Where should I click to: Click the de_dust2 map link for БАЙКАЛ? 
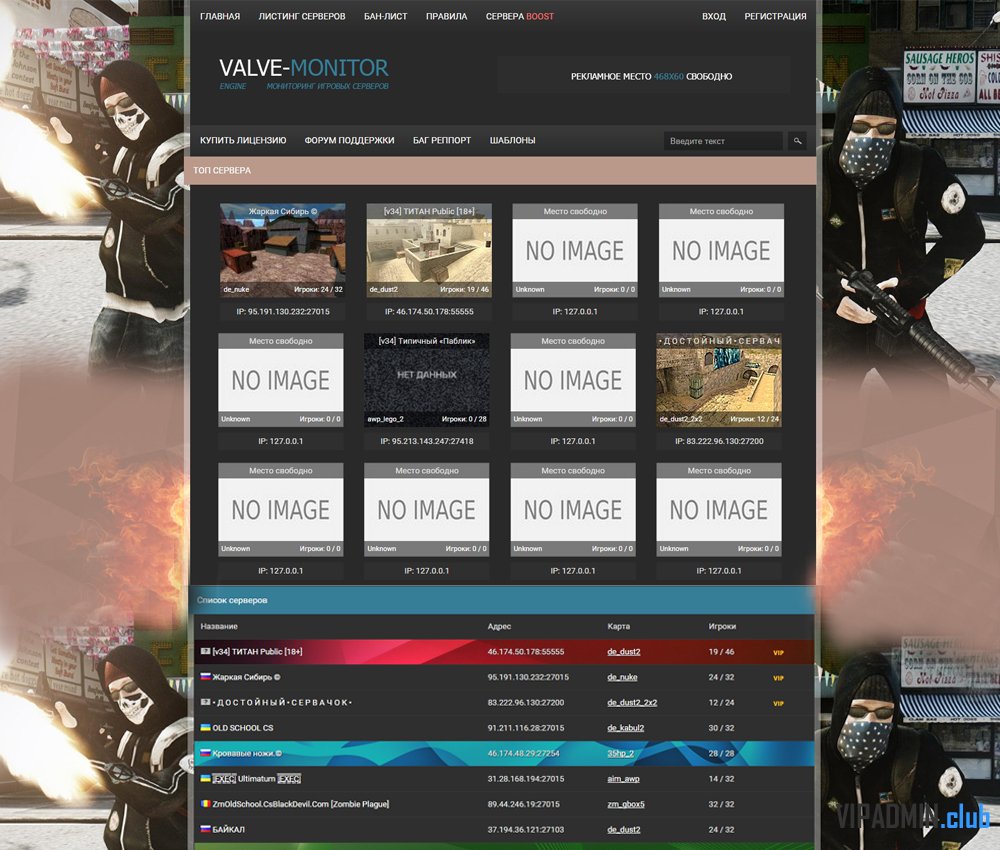(x=624, y=830)
